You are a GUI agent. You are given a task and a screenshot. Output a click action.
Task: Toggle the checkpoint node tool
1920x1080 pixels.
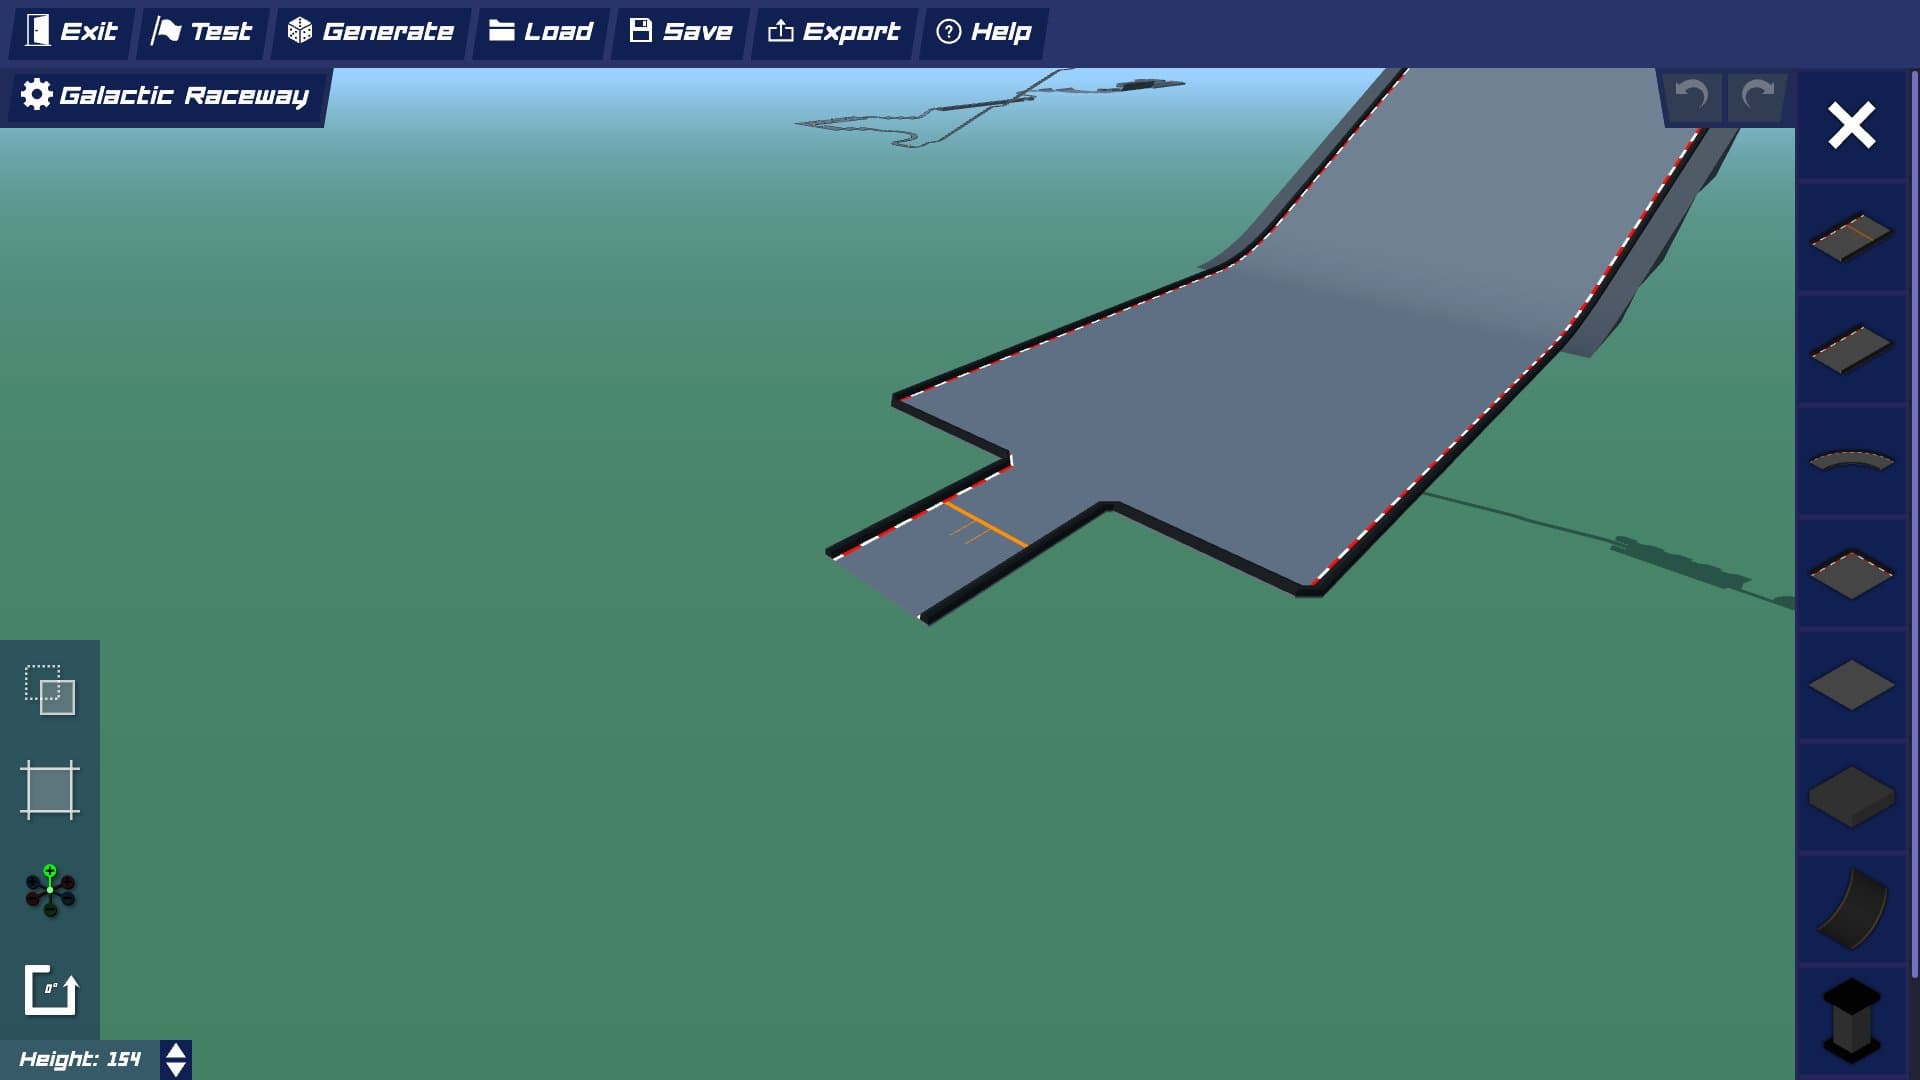50,890
